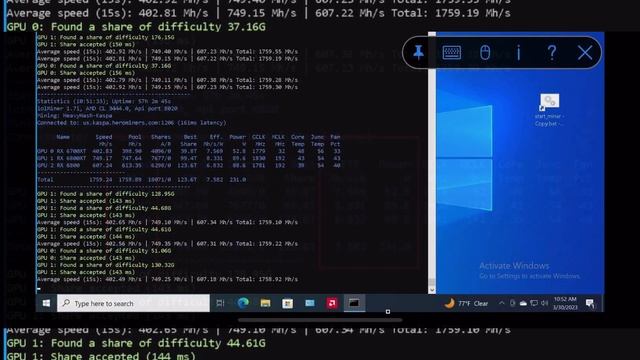
Task: Open the 10:52 AM clock calendar
Action: pyautogui.click(x=565, y=303)
